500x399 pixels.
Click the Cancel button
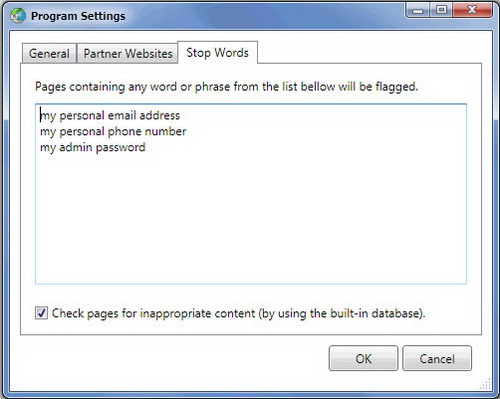point(437,358)
